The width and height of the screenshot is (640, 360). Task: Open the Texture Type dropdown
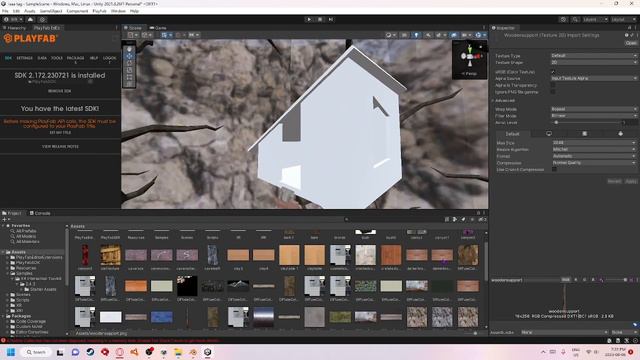[x=594, y=56]
